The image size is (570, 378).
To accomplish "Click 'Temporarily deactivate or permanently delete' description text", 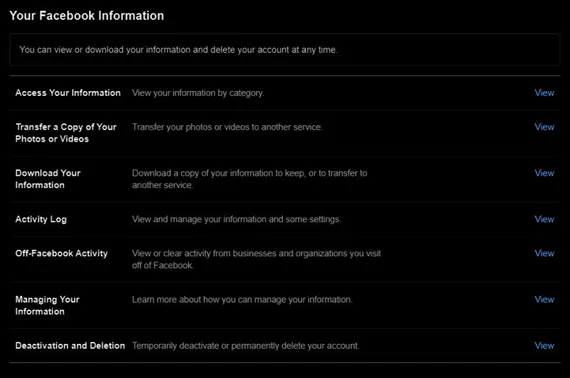I will point(245,346).
